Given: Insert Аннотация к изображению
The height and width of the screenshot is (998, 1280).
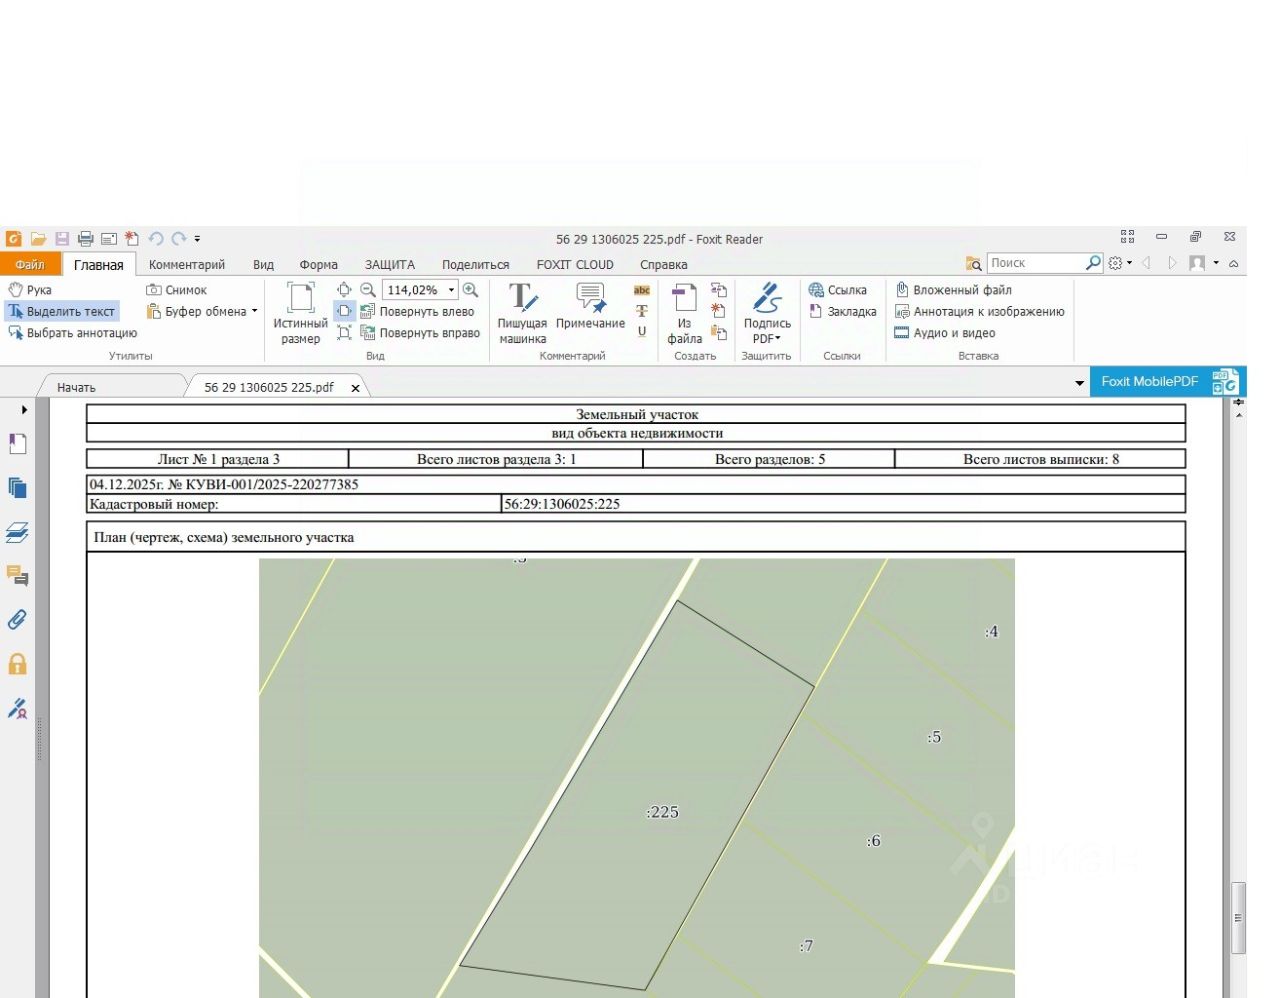Looking at the screenshot, I should [979, 312].
